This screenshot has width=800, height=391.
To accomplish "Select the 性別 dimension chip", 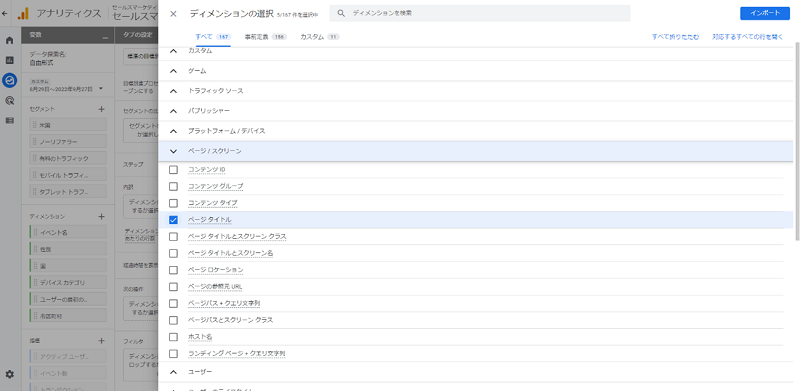I will coord(68,249).
